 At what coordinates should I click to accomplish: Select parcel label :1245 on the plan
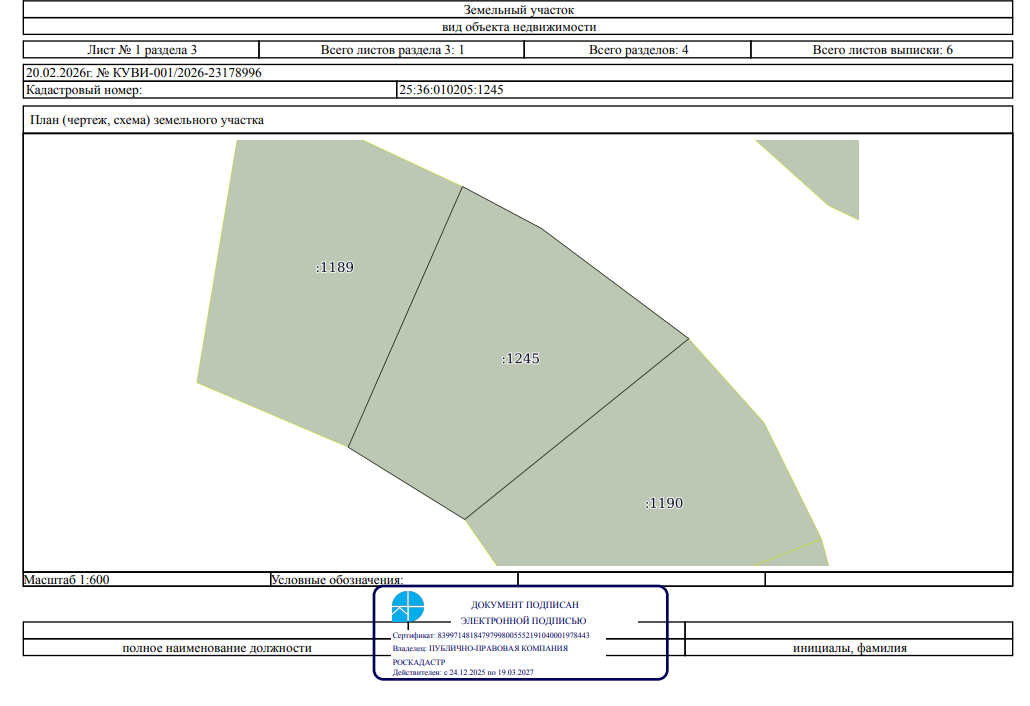click(x=521, y=358)
